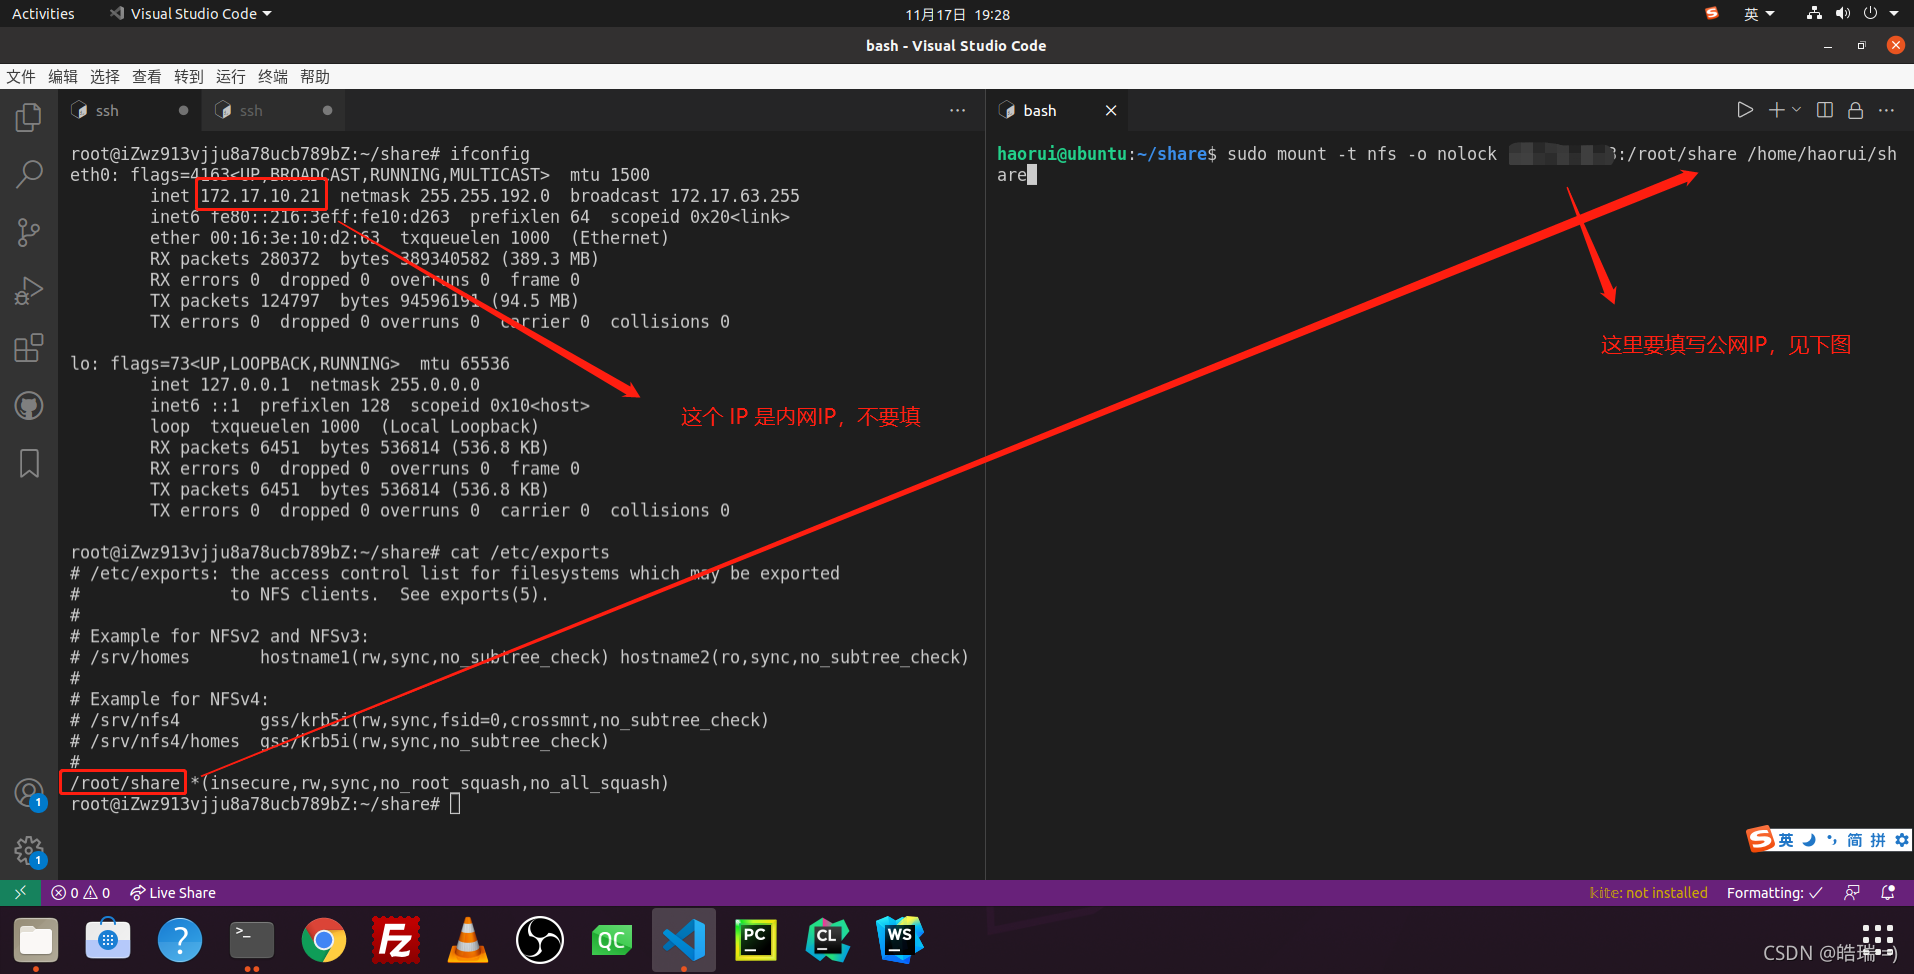Expand the Visual Studio Code app menu

191,14
